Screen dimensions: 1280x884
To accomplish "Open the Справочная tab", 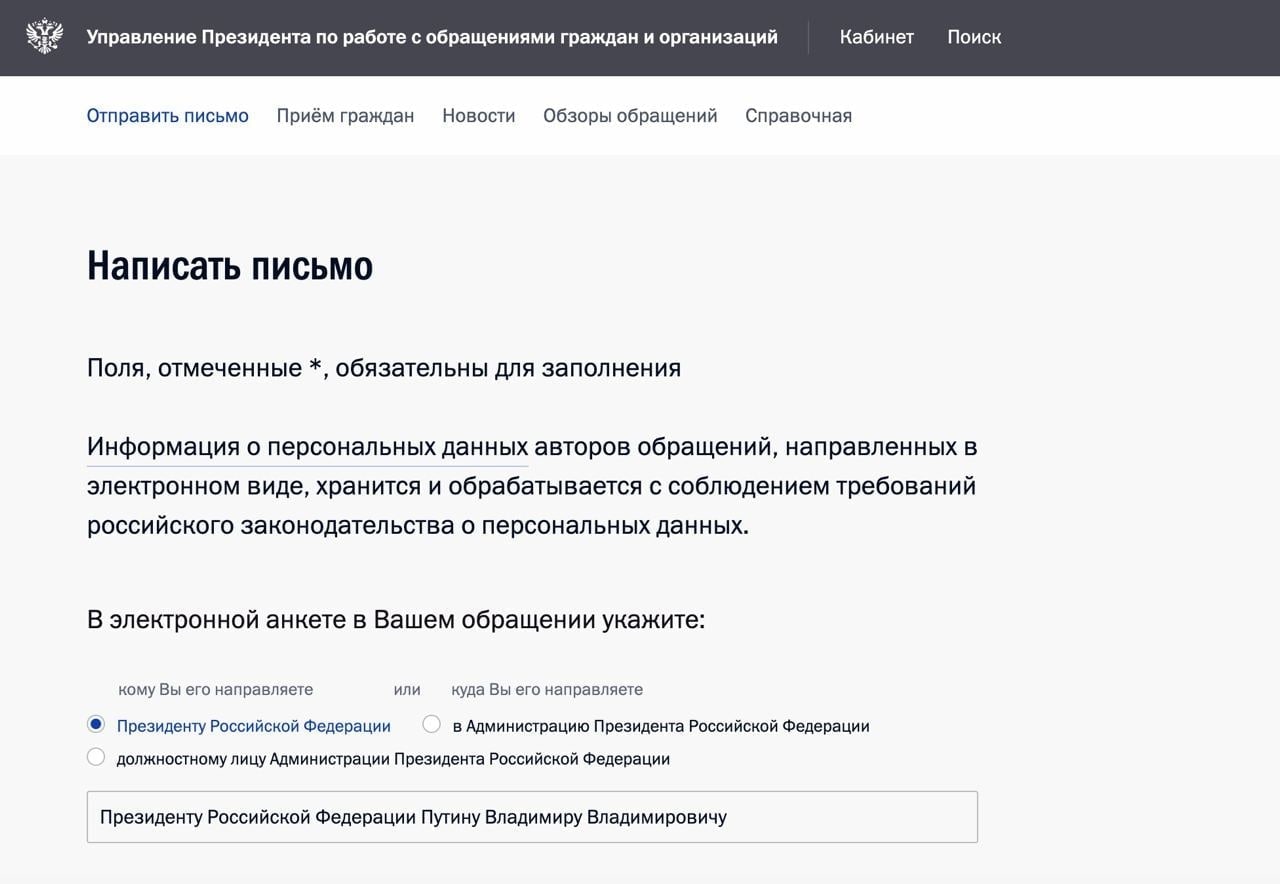I will [798, 116].
